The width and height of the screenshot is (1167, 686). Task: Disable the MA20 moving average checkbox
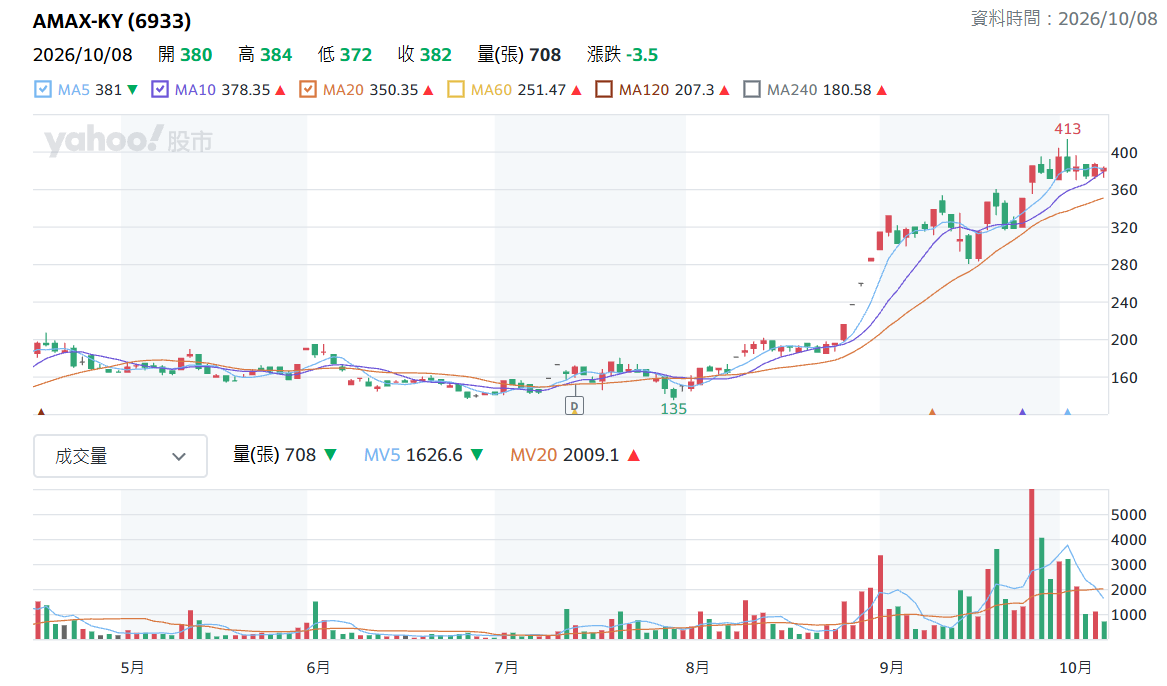307,90
